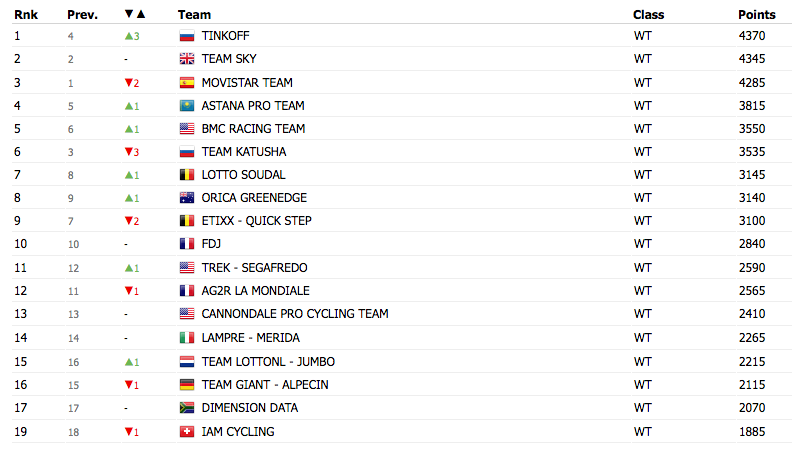Open the BMC RACING TEAM link
This screenshot has width=805, height=453.
253,129
